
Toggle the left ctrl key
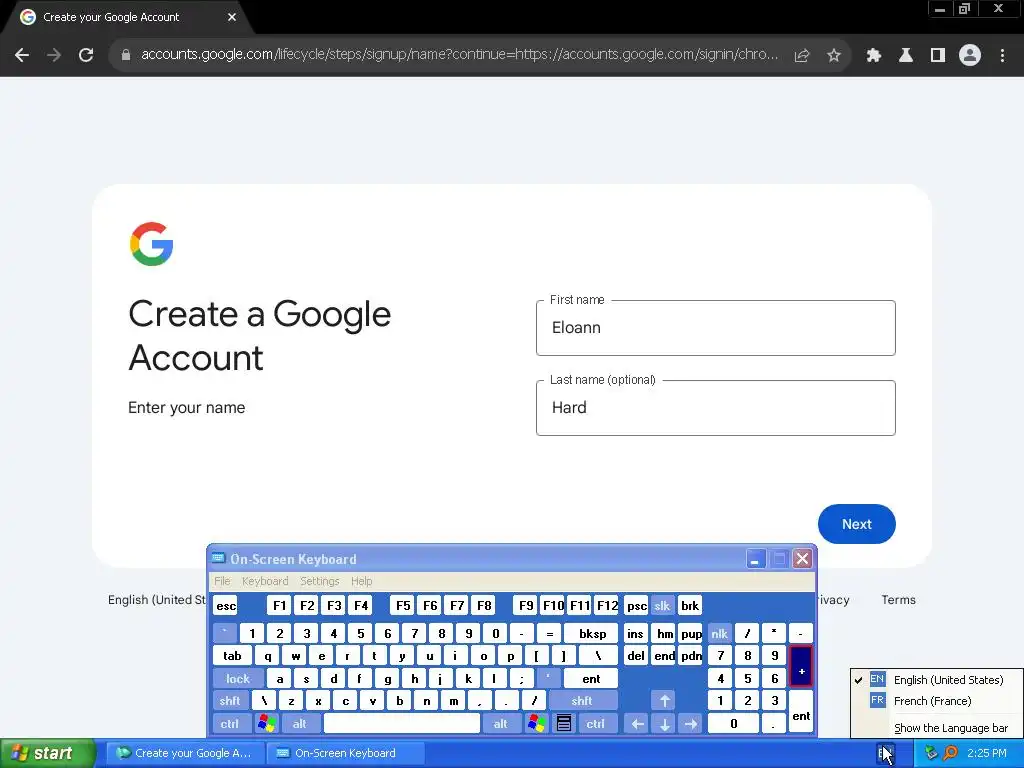[x=230, y=724]
